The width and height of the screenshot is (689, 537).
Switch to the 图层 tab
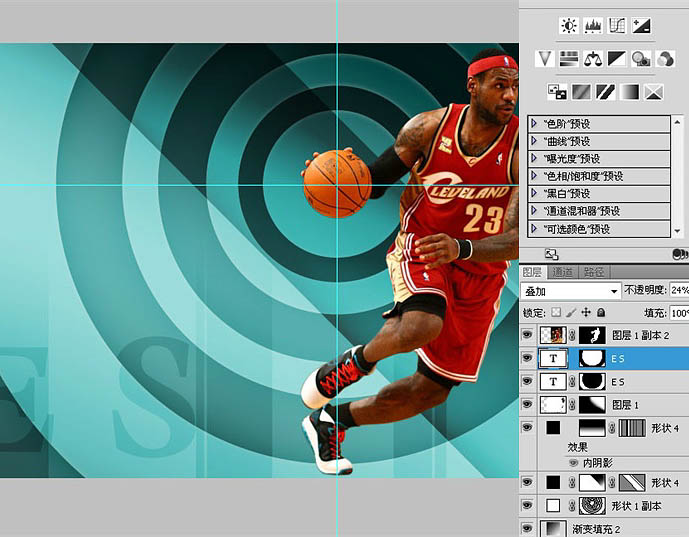[x=532, y=272]
